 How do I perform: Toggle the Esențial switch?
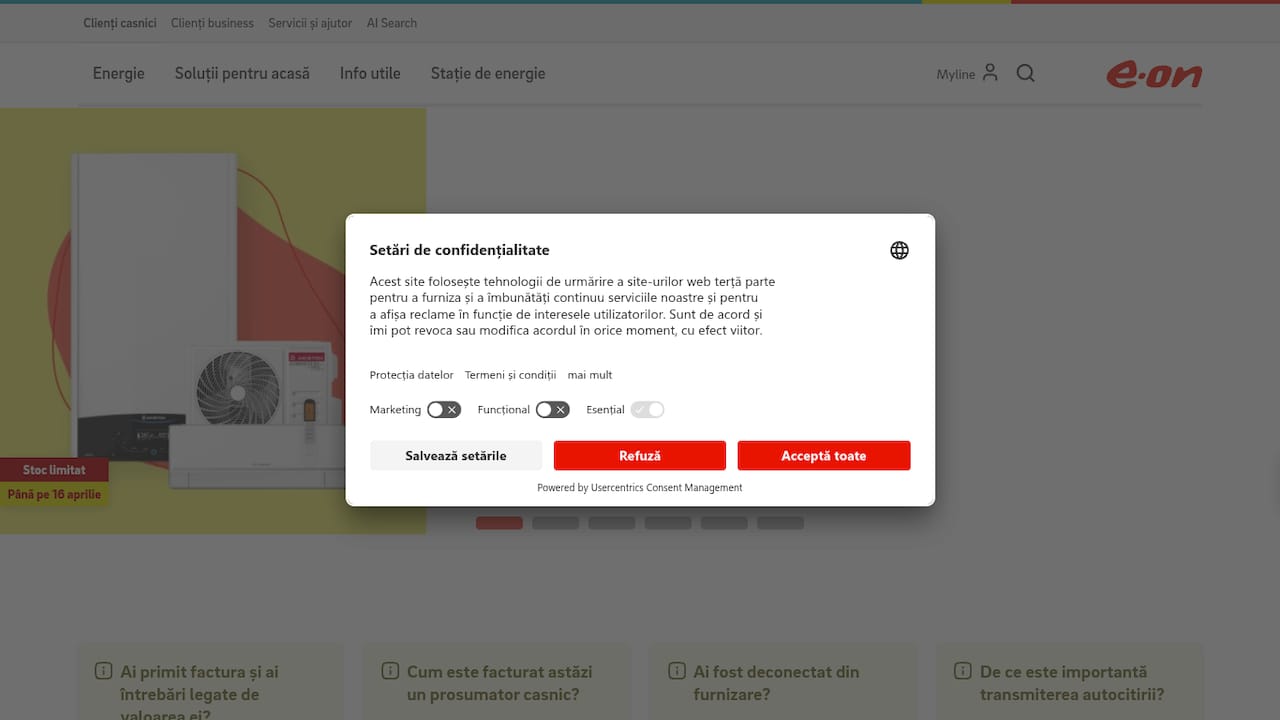[x=647, y=409]
